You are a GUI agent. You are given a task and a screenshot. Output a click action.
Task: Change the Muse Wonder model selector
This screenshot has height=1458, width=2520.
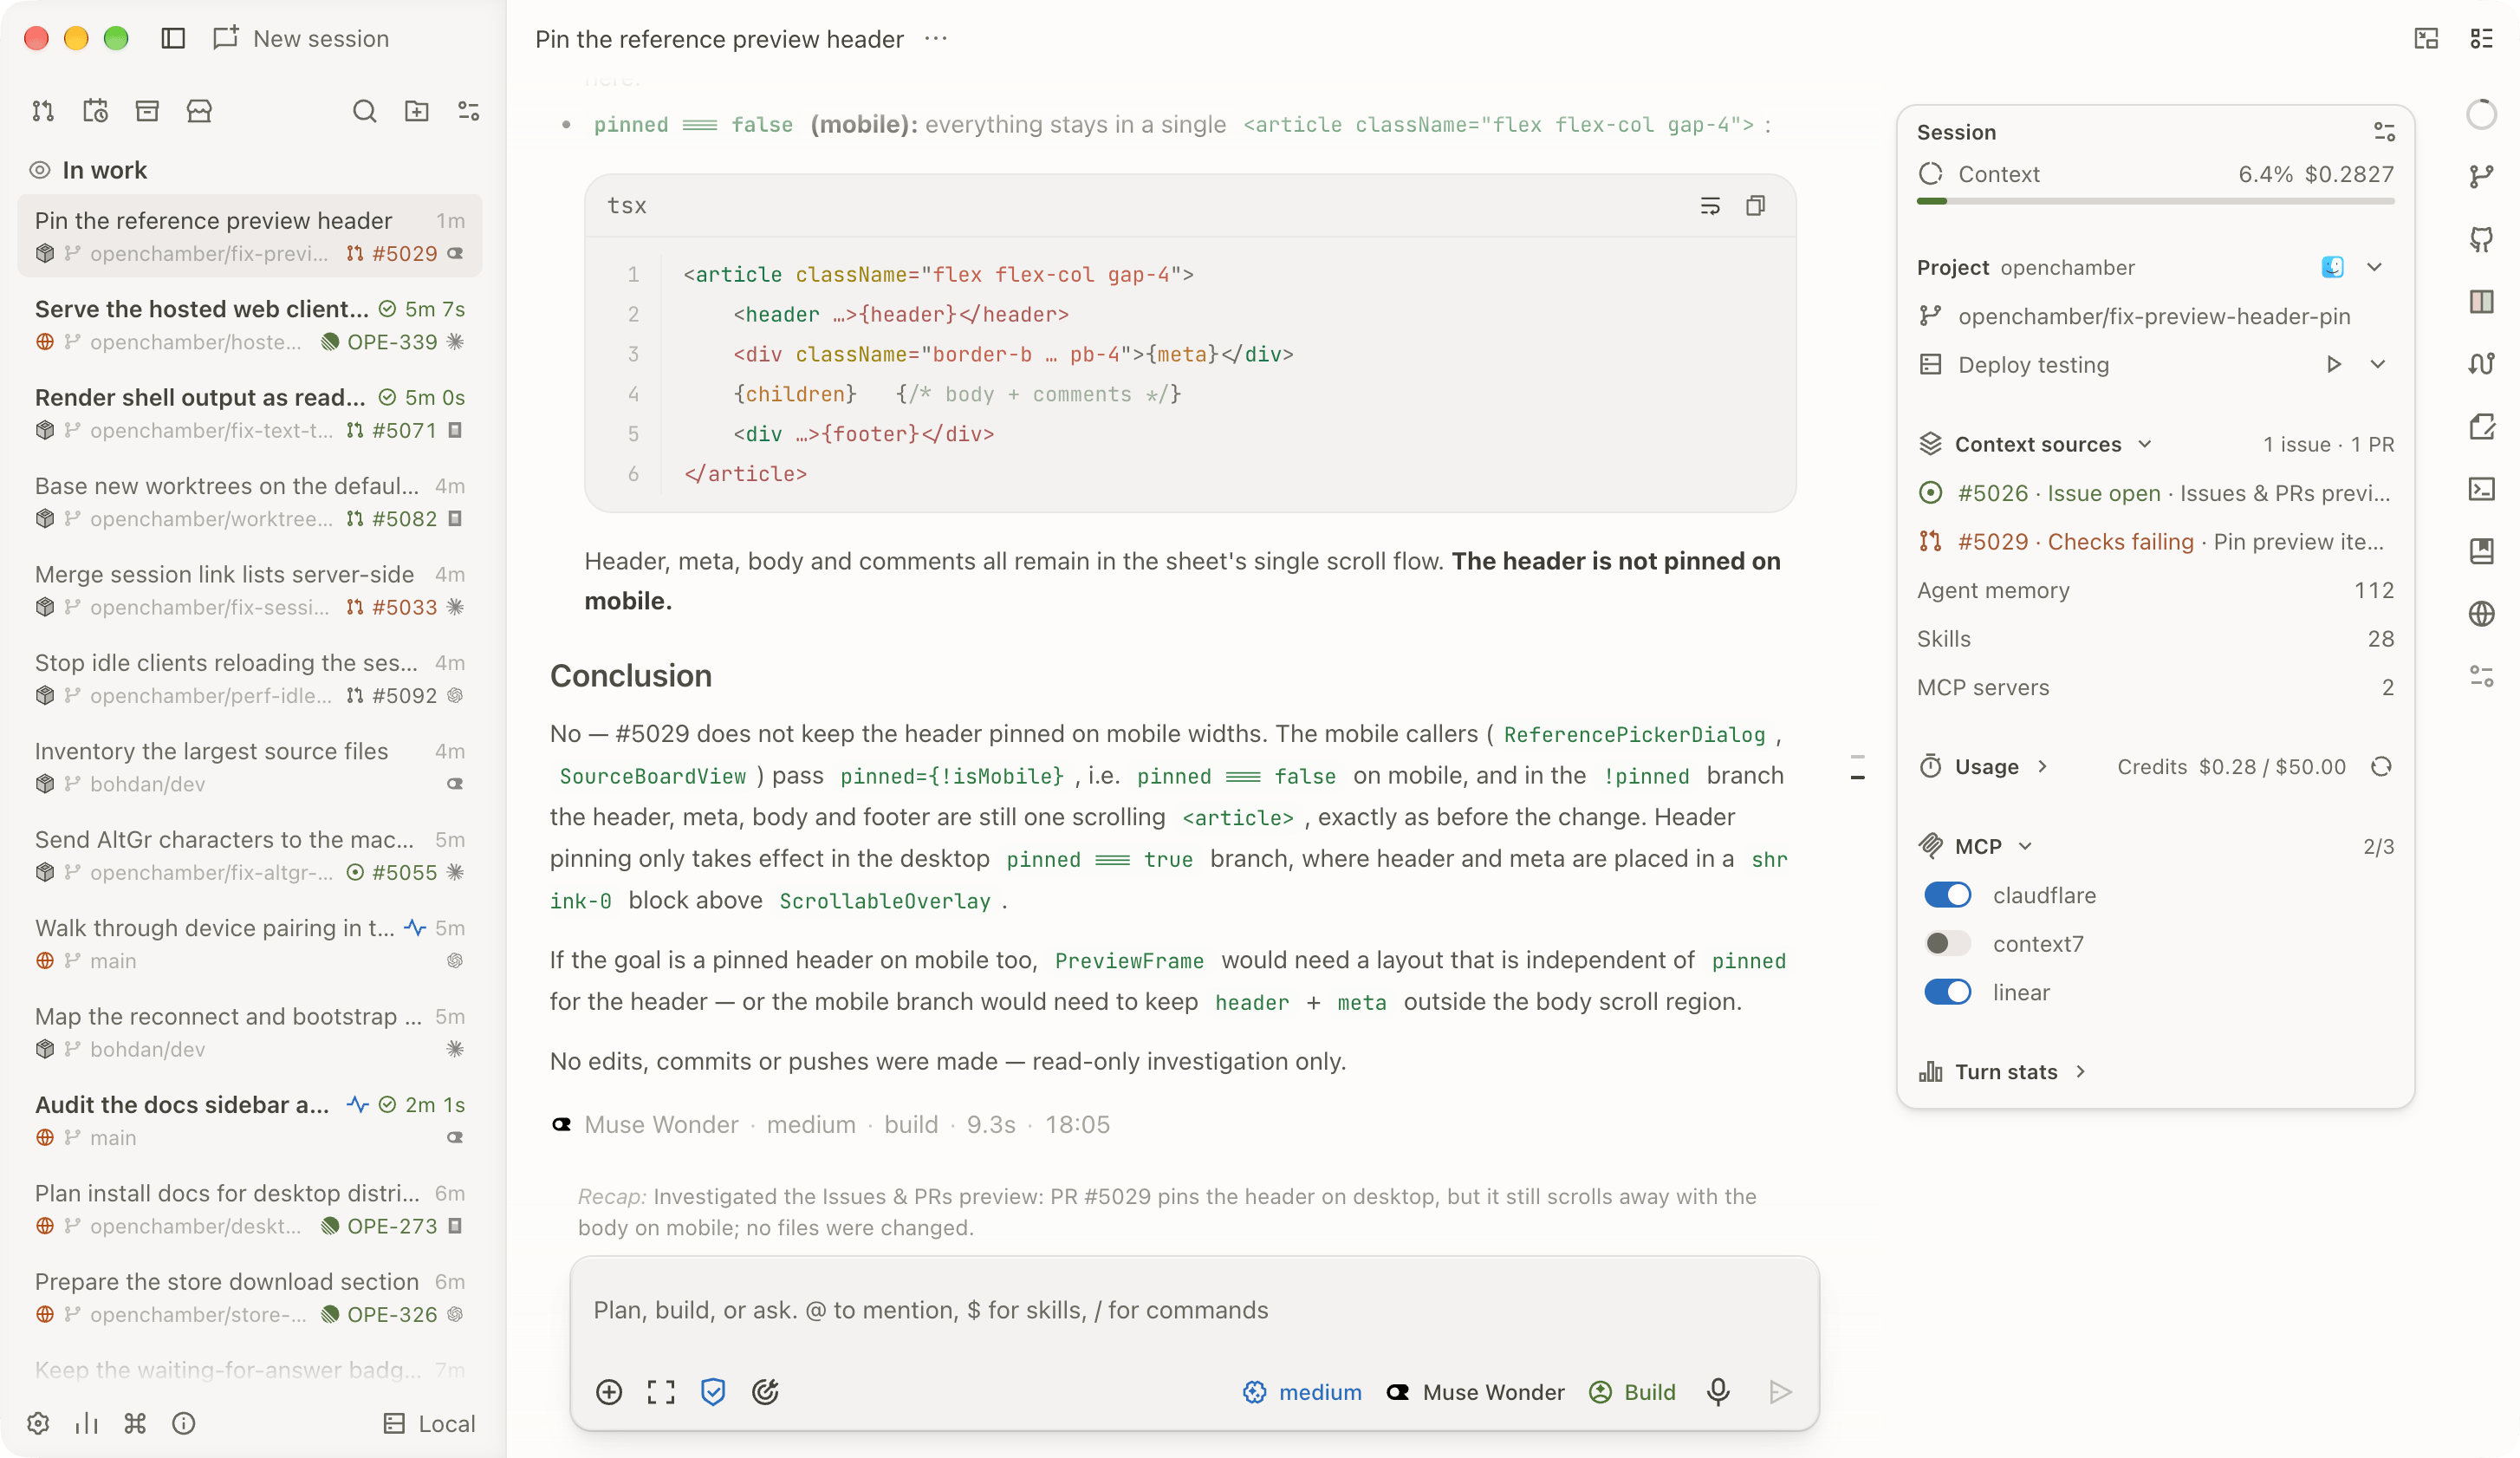(1476, 1391)
